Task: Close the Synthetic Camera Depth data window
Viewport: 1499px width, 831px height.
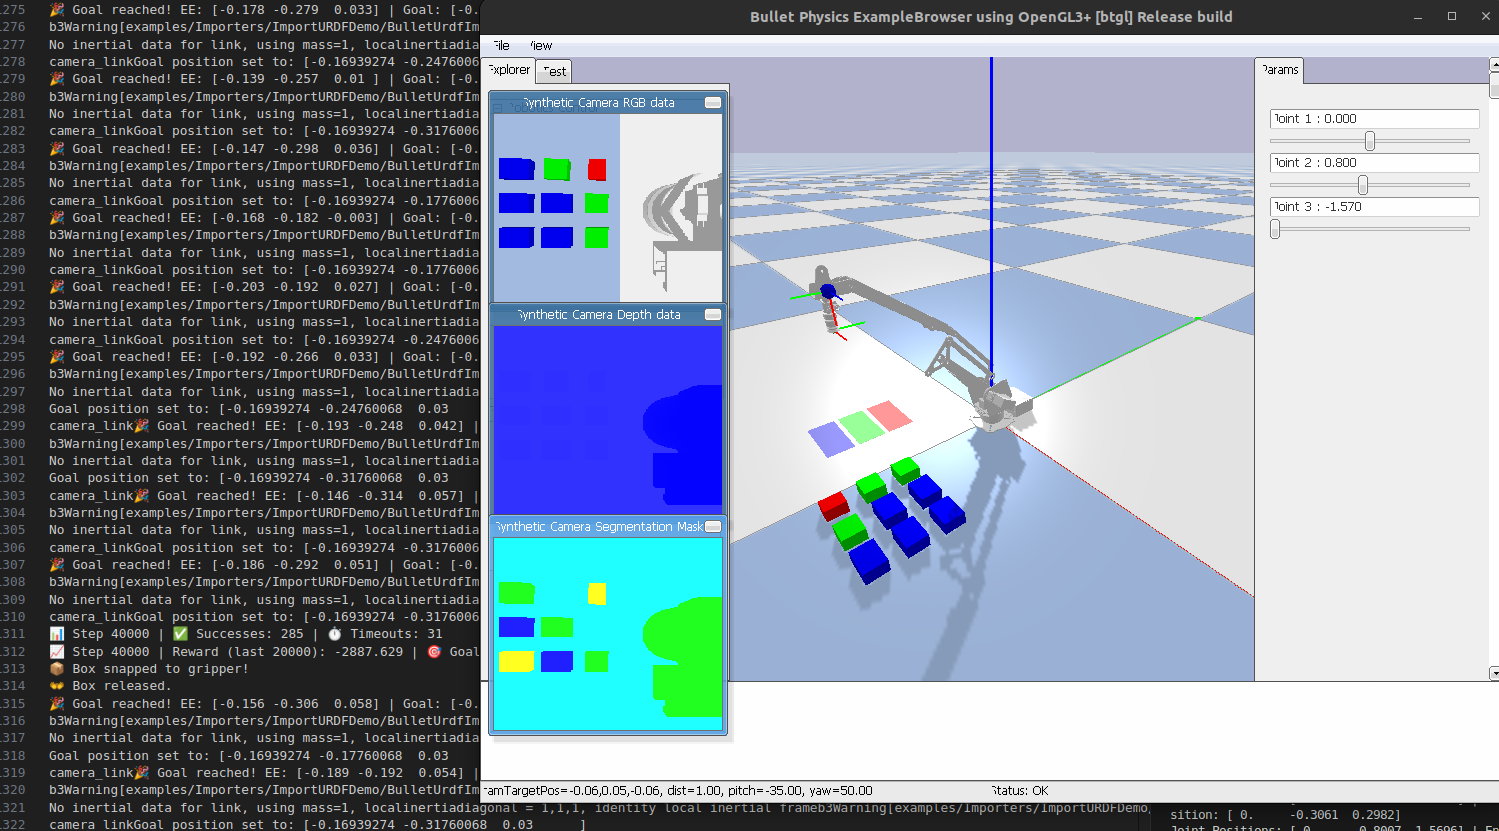Action: coord(713,315)
